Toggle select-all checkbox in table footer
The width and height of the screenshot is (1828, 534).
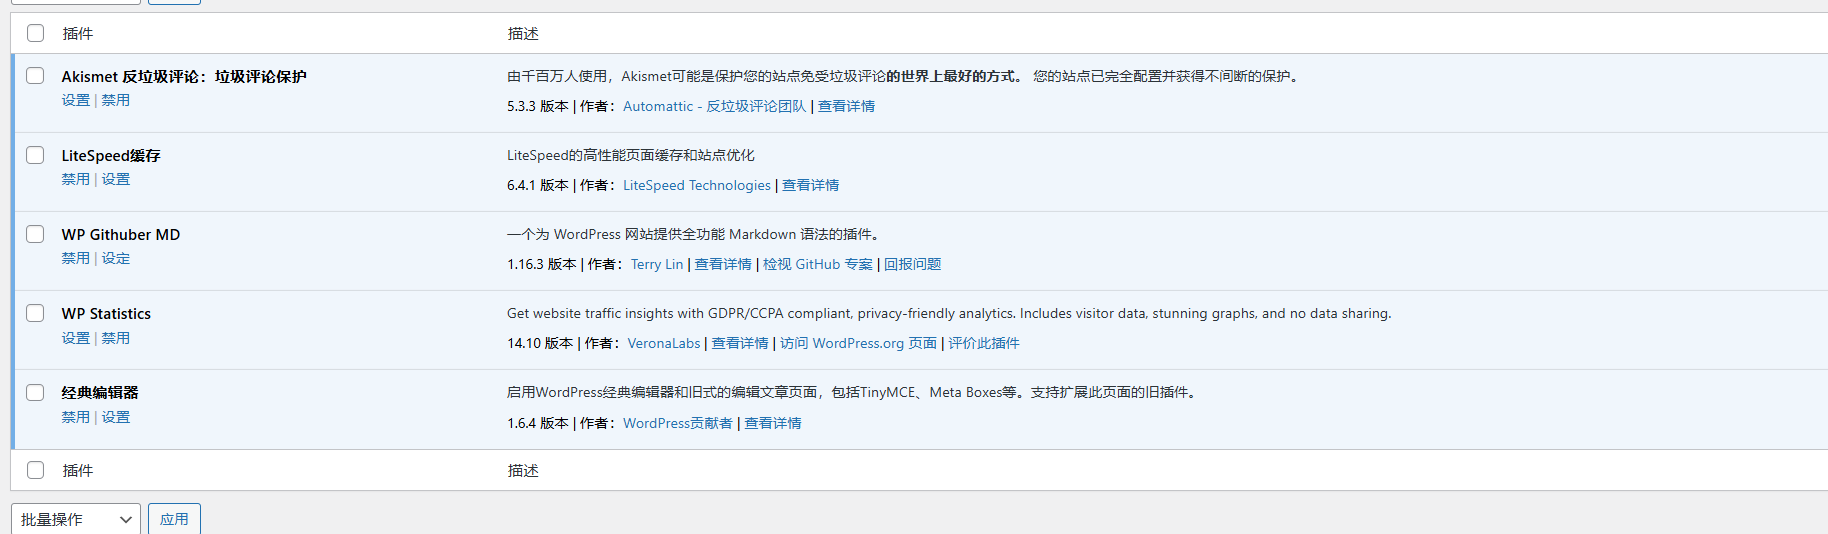coord(35,470)
